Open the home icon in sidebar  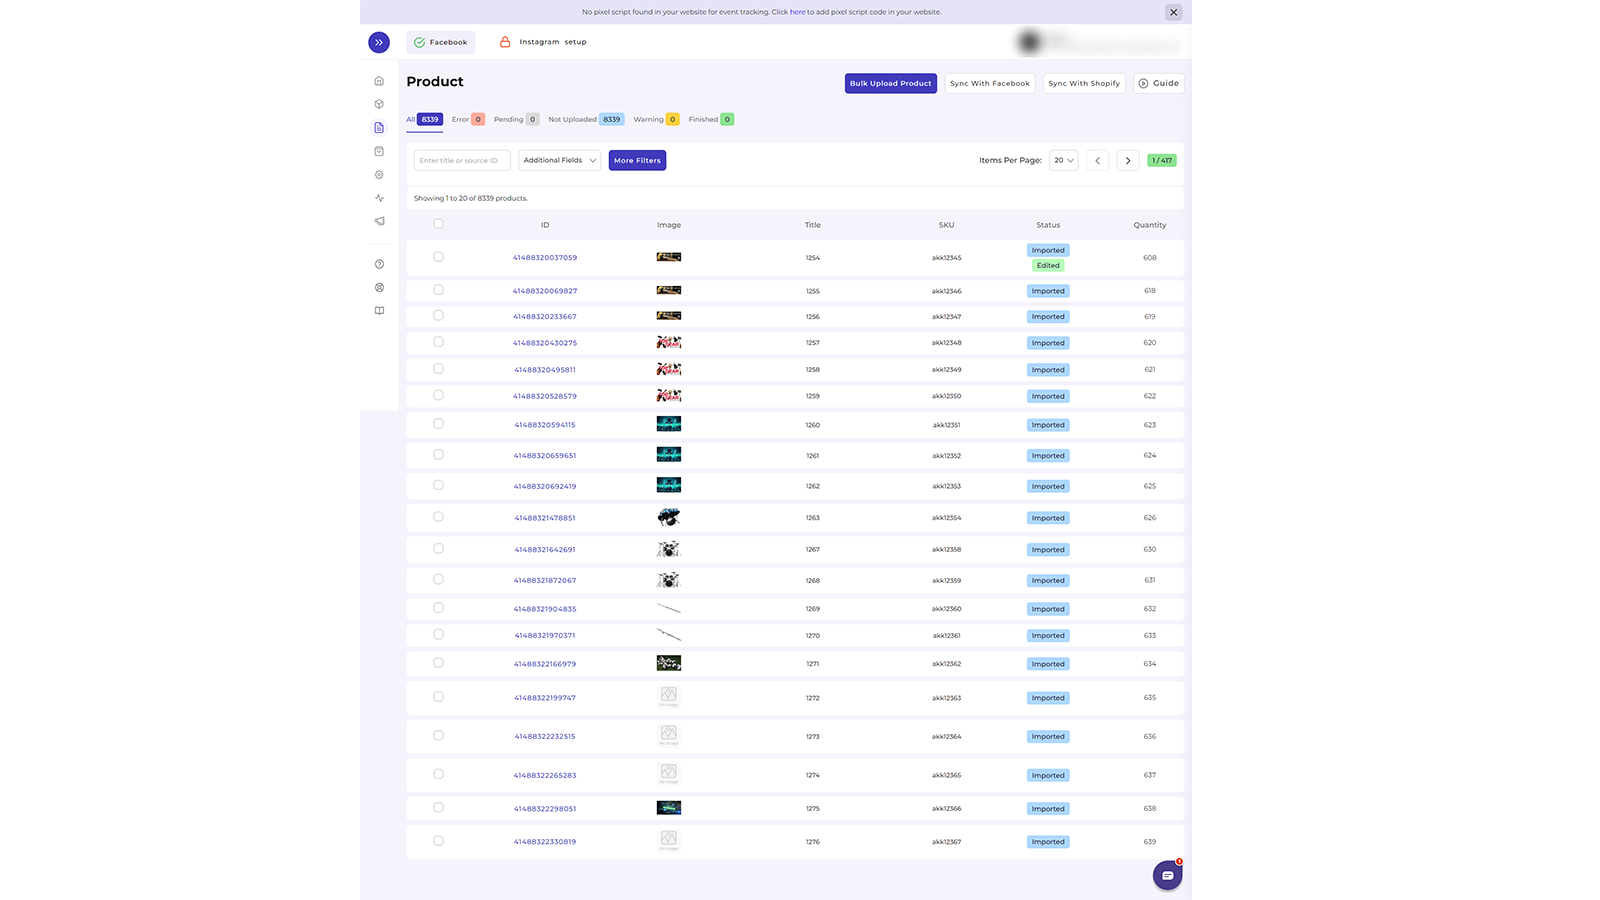pos(379,81)
